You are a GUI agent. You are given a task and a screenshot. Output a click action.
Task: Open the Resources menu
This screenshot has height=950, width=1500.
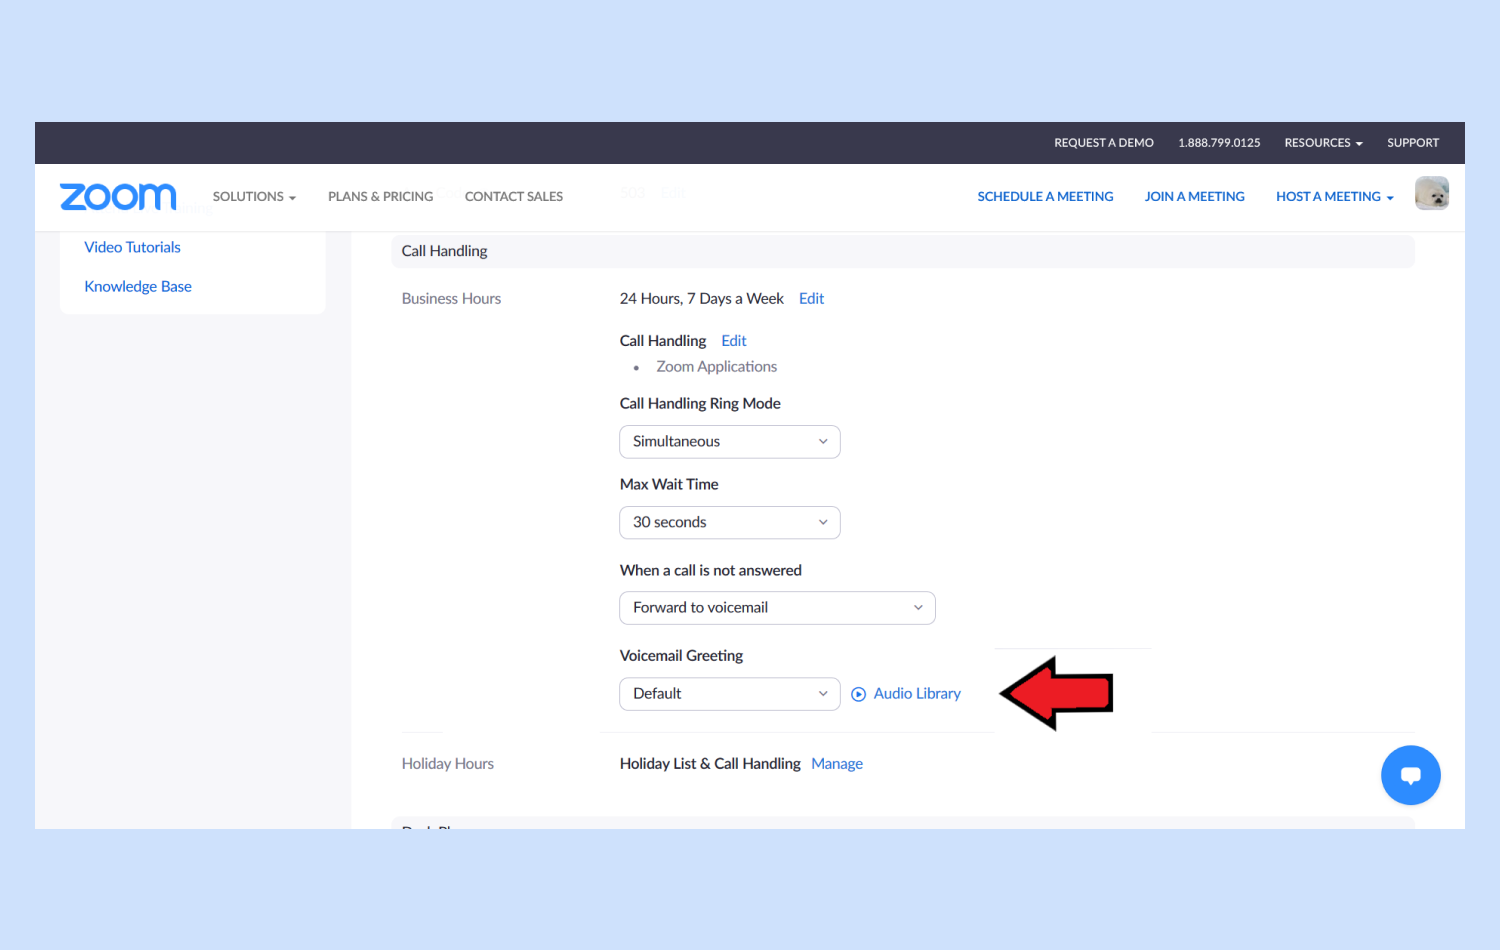[x=1322, y=143]
